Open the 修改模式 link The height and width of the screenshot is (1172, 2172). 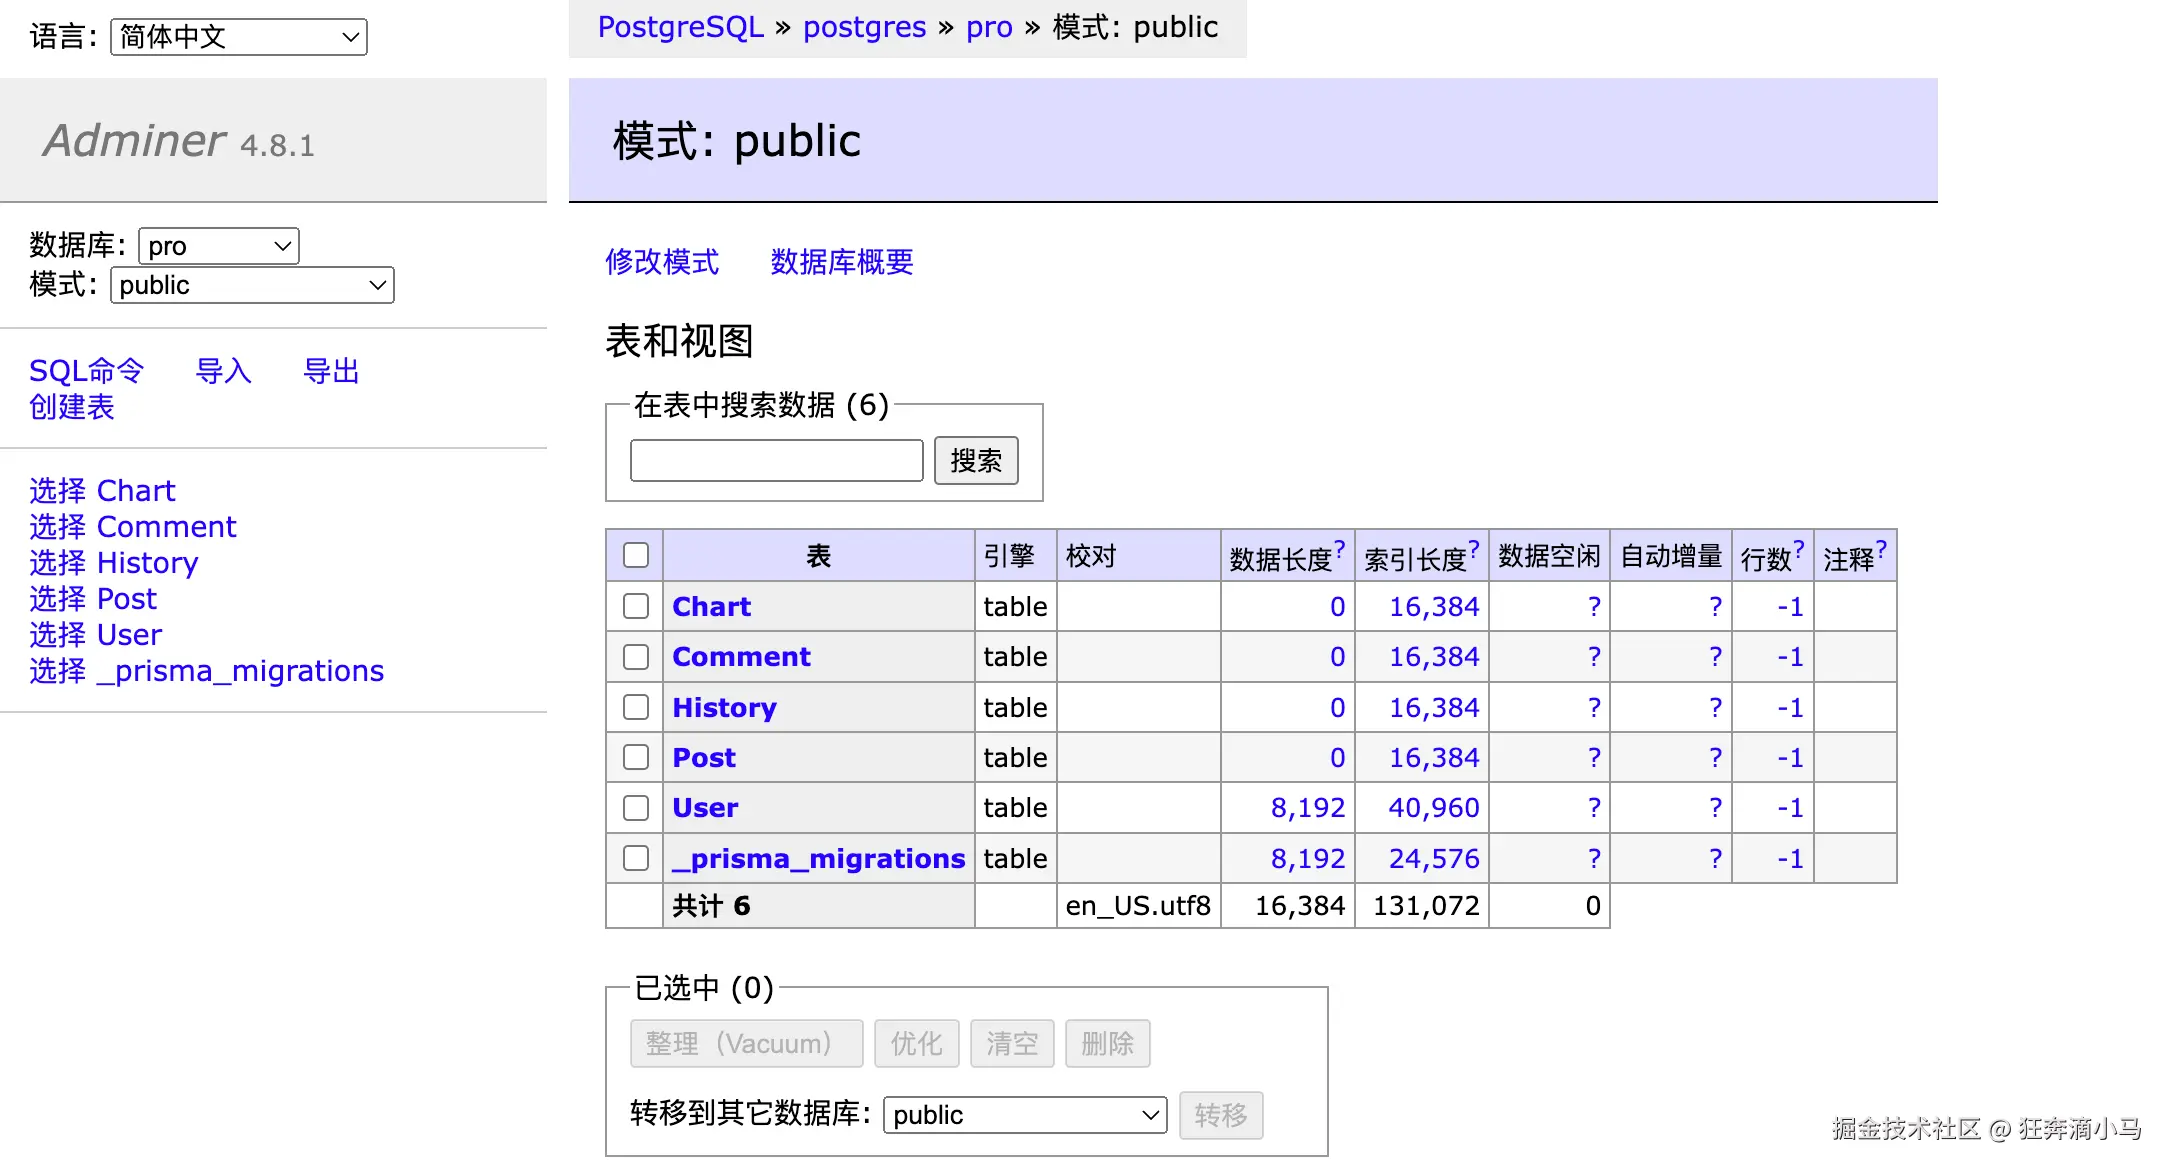[x=662, y=262]
